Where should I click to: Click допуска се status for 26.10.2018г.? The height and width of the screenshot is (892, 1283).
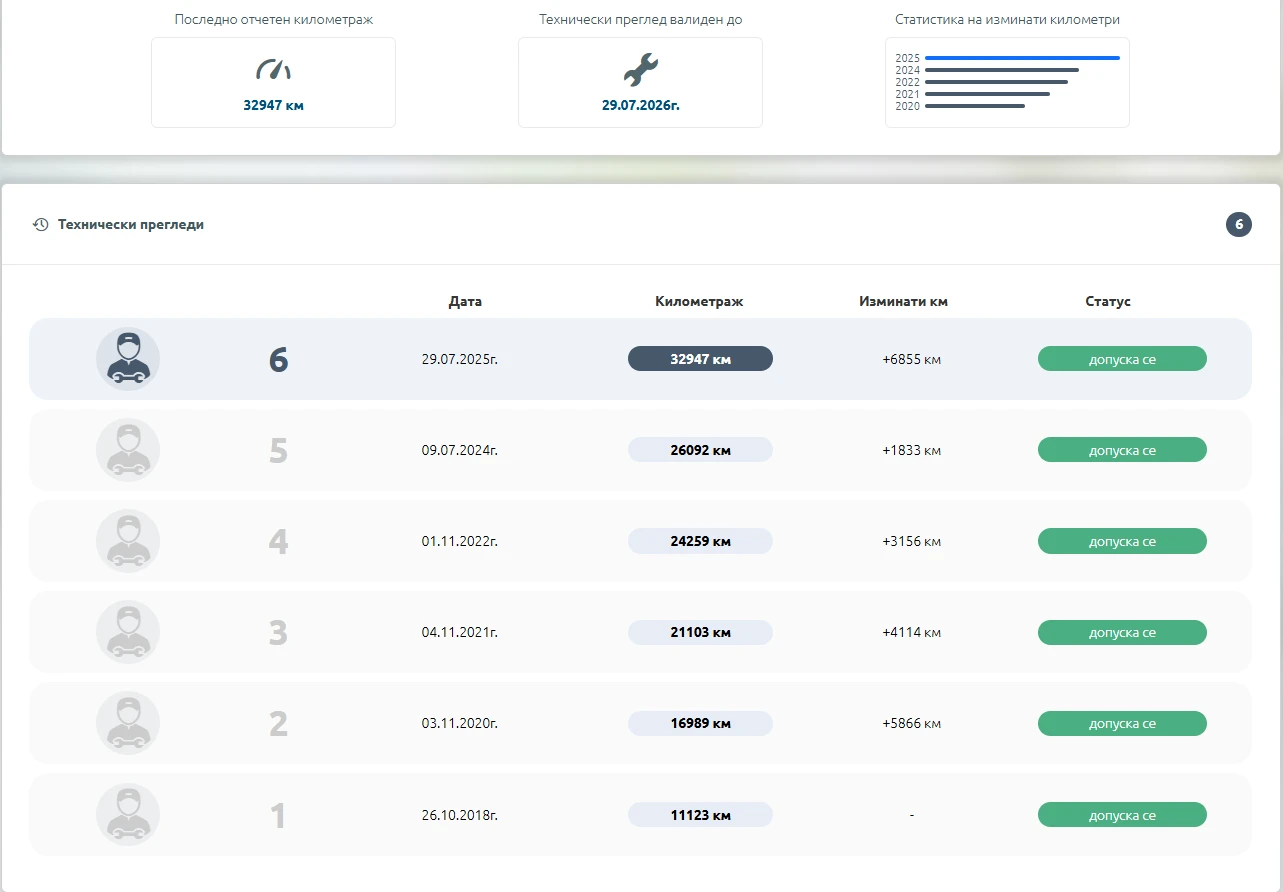(1122, 815)
